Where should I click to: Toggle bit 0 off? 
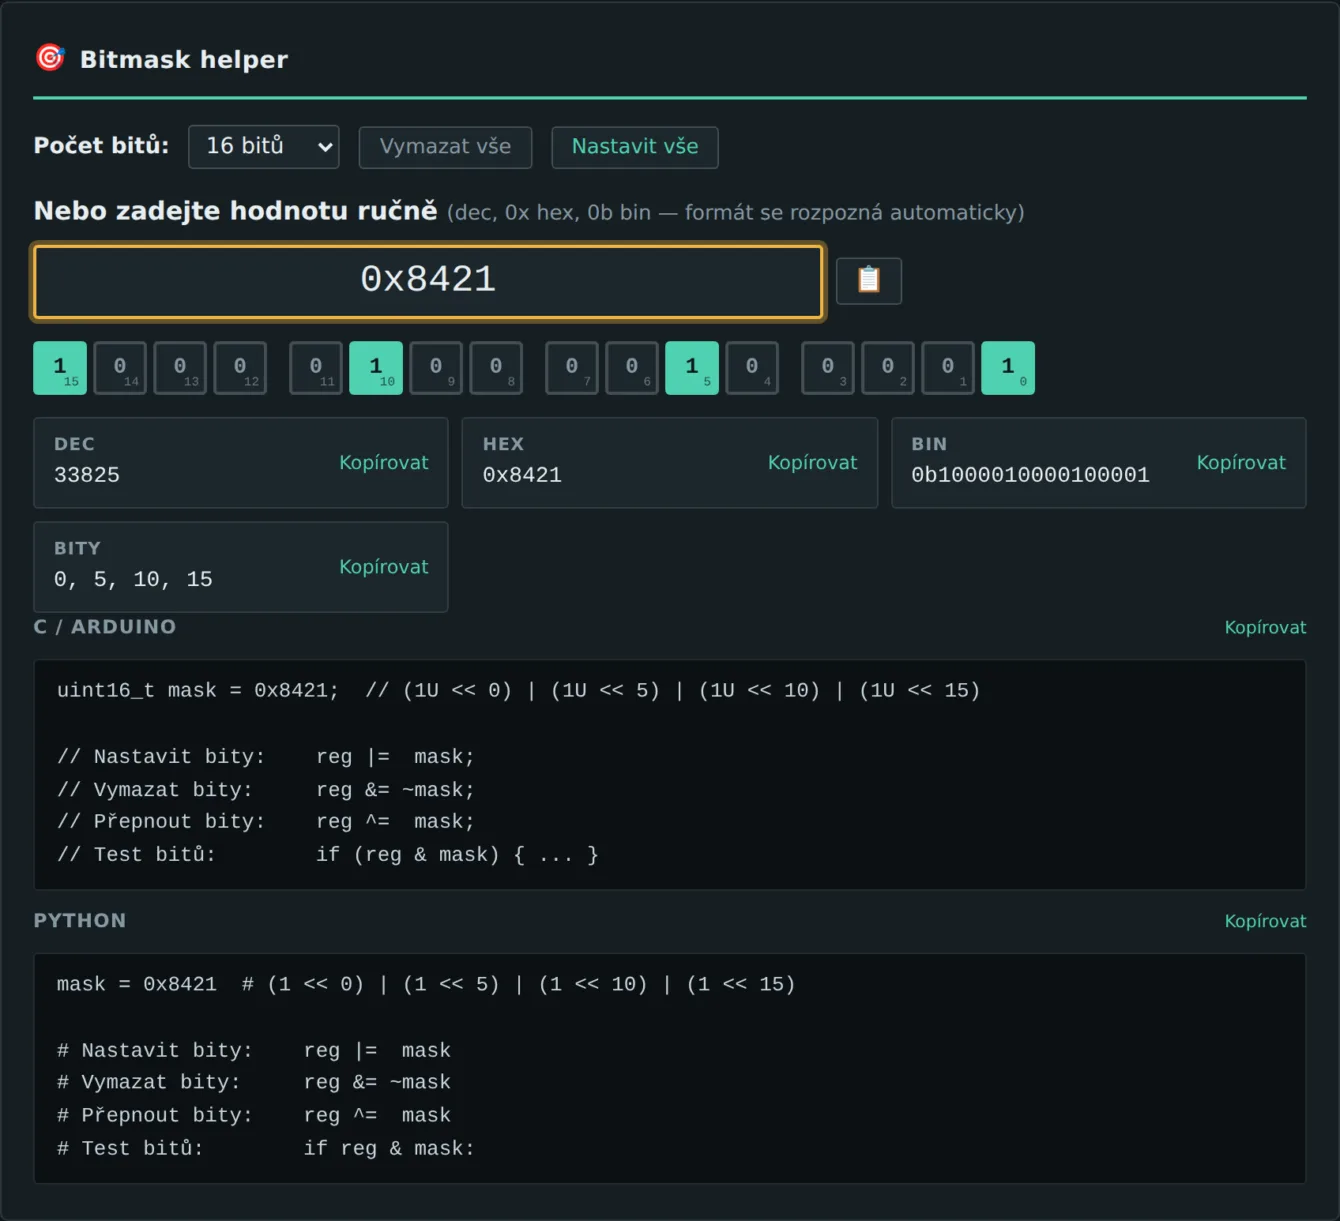(x=1008, y=368)
